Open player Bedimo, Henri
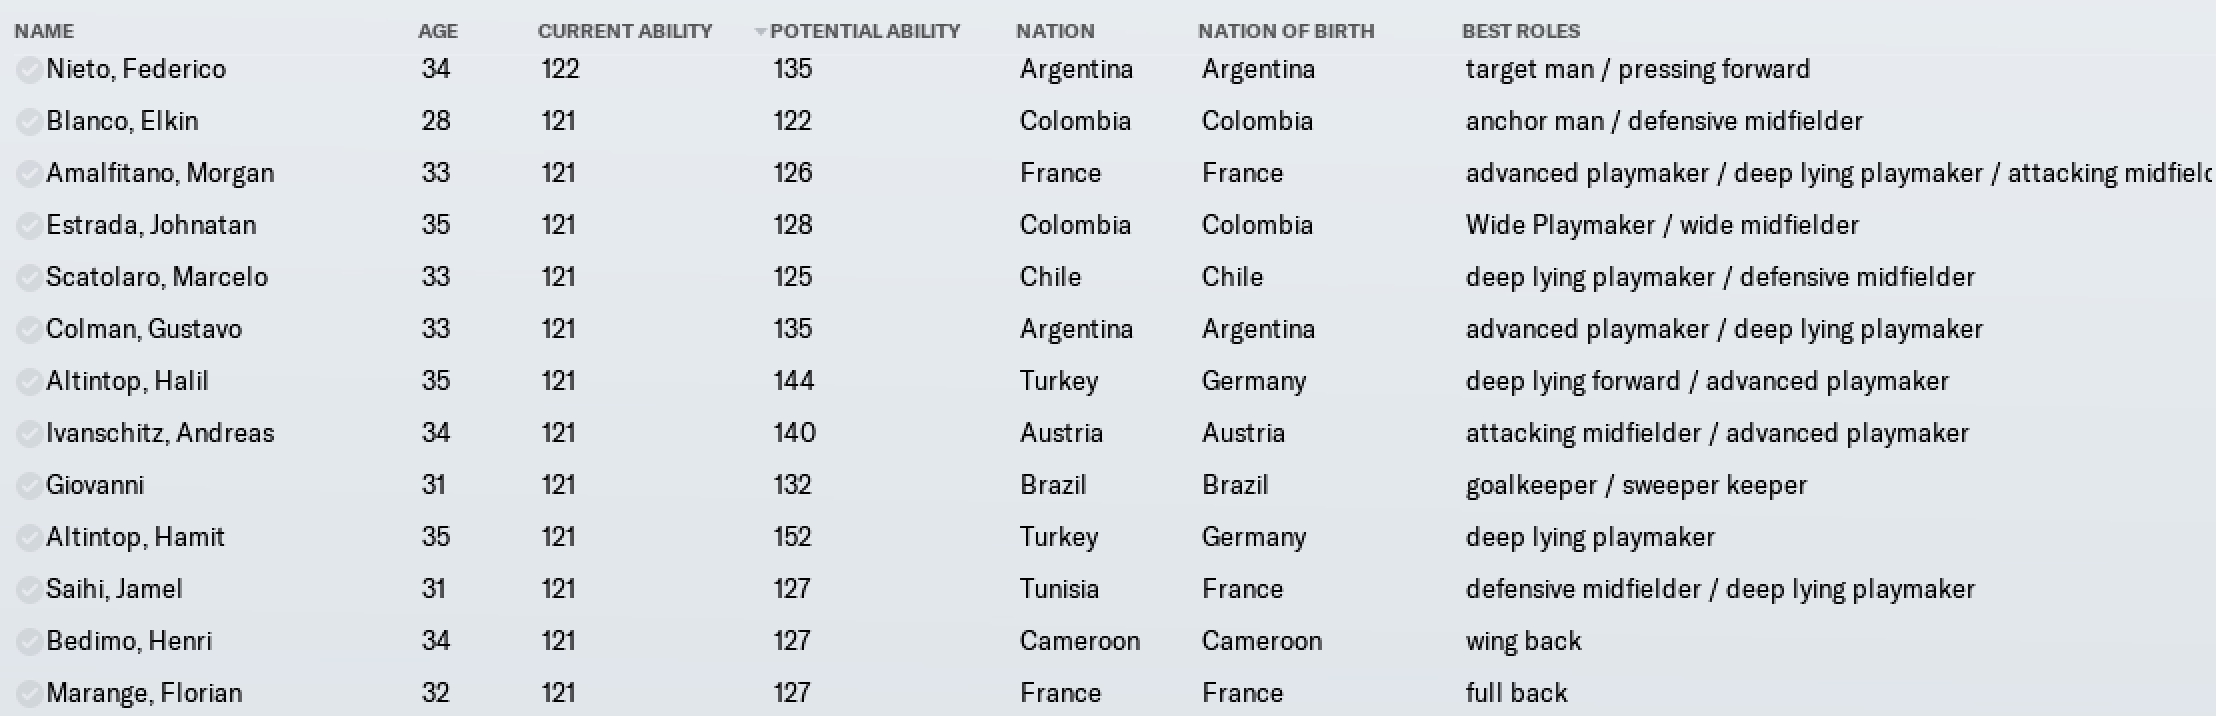This screenshot has height=716, width=2216. 129,641
